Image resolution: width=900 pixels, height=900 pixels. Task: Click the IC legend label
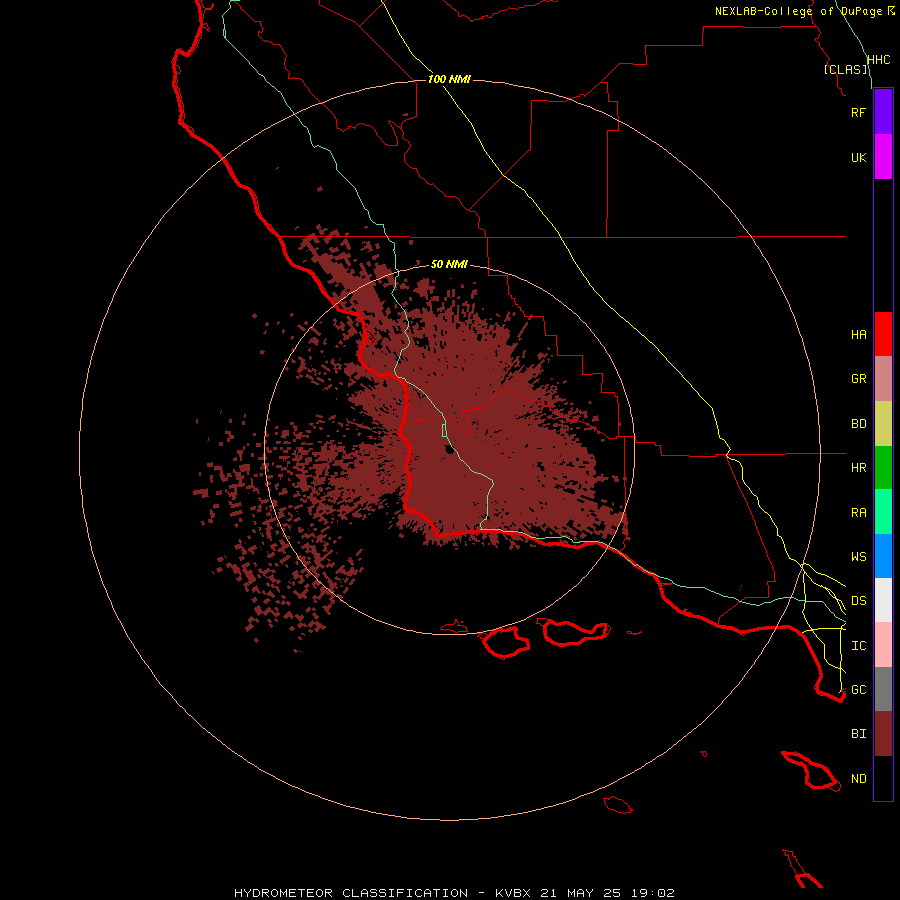[x=858, y=646]
